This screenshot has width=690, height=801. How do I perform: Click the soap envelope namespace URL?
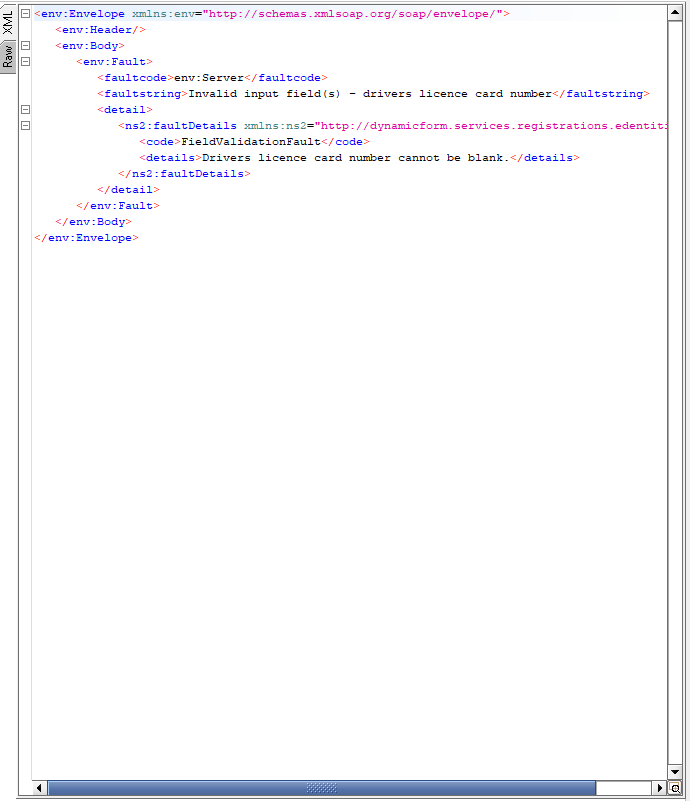tap(352, 14)
